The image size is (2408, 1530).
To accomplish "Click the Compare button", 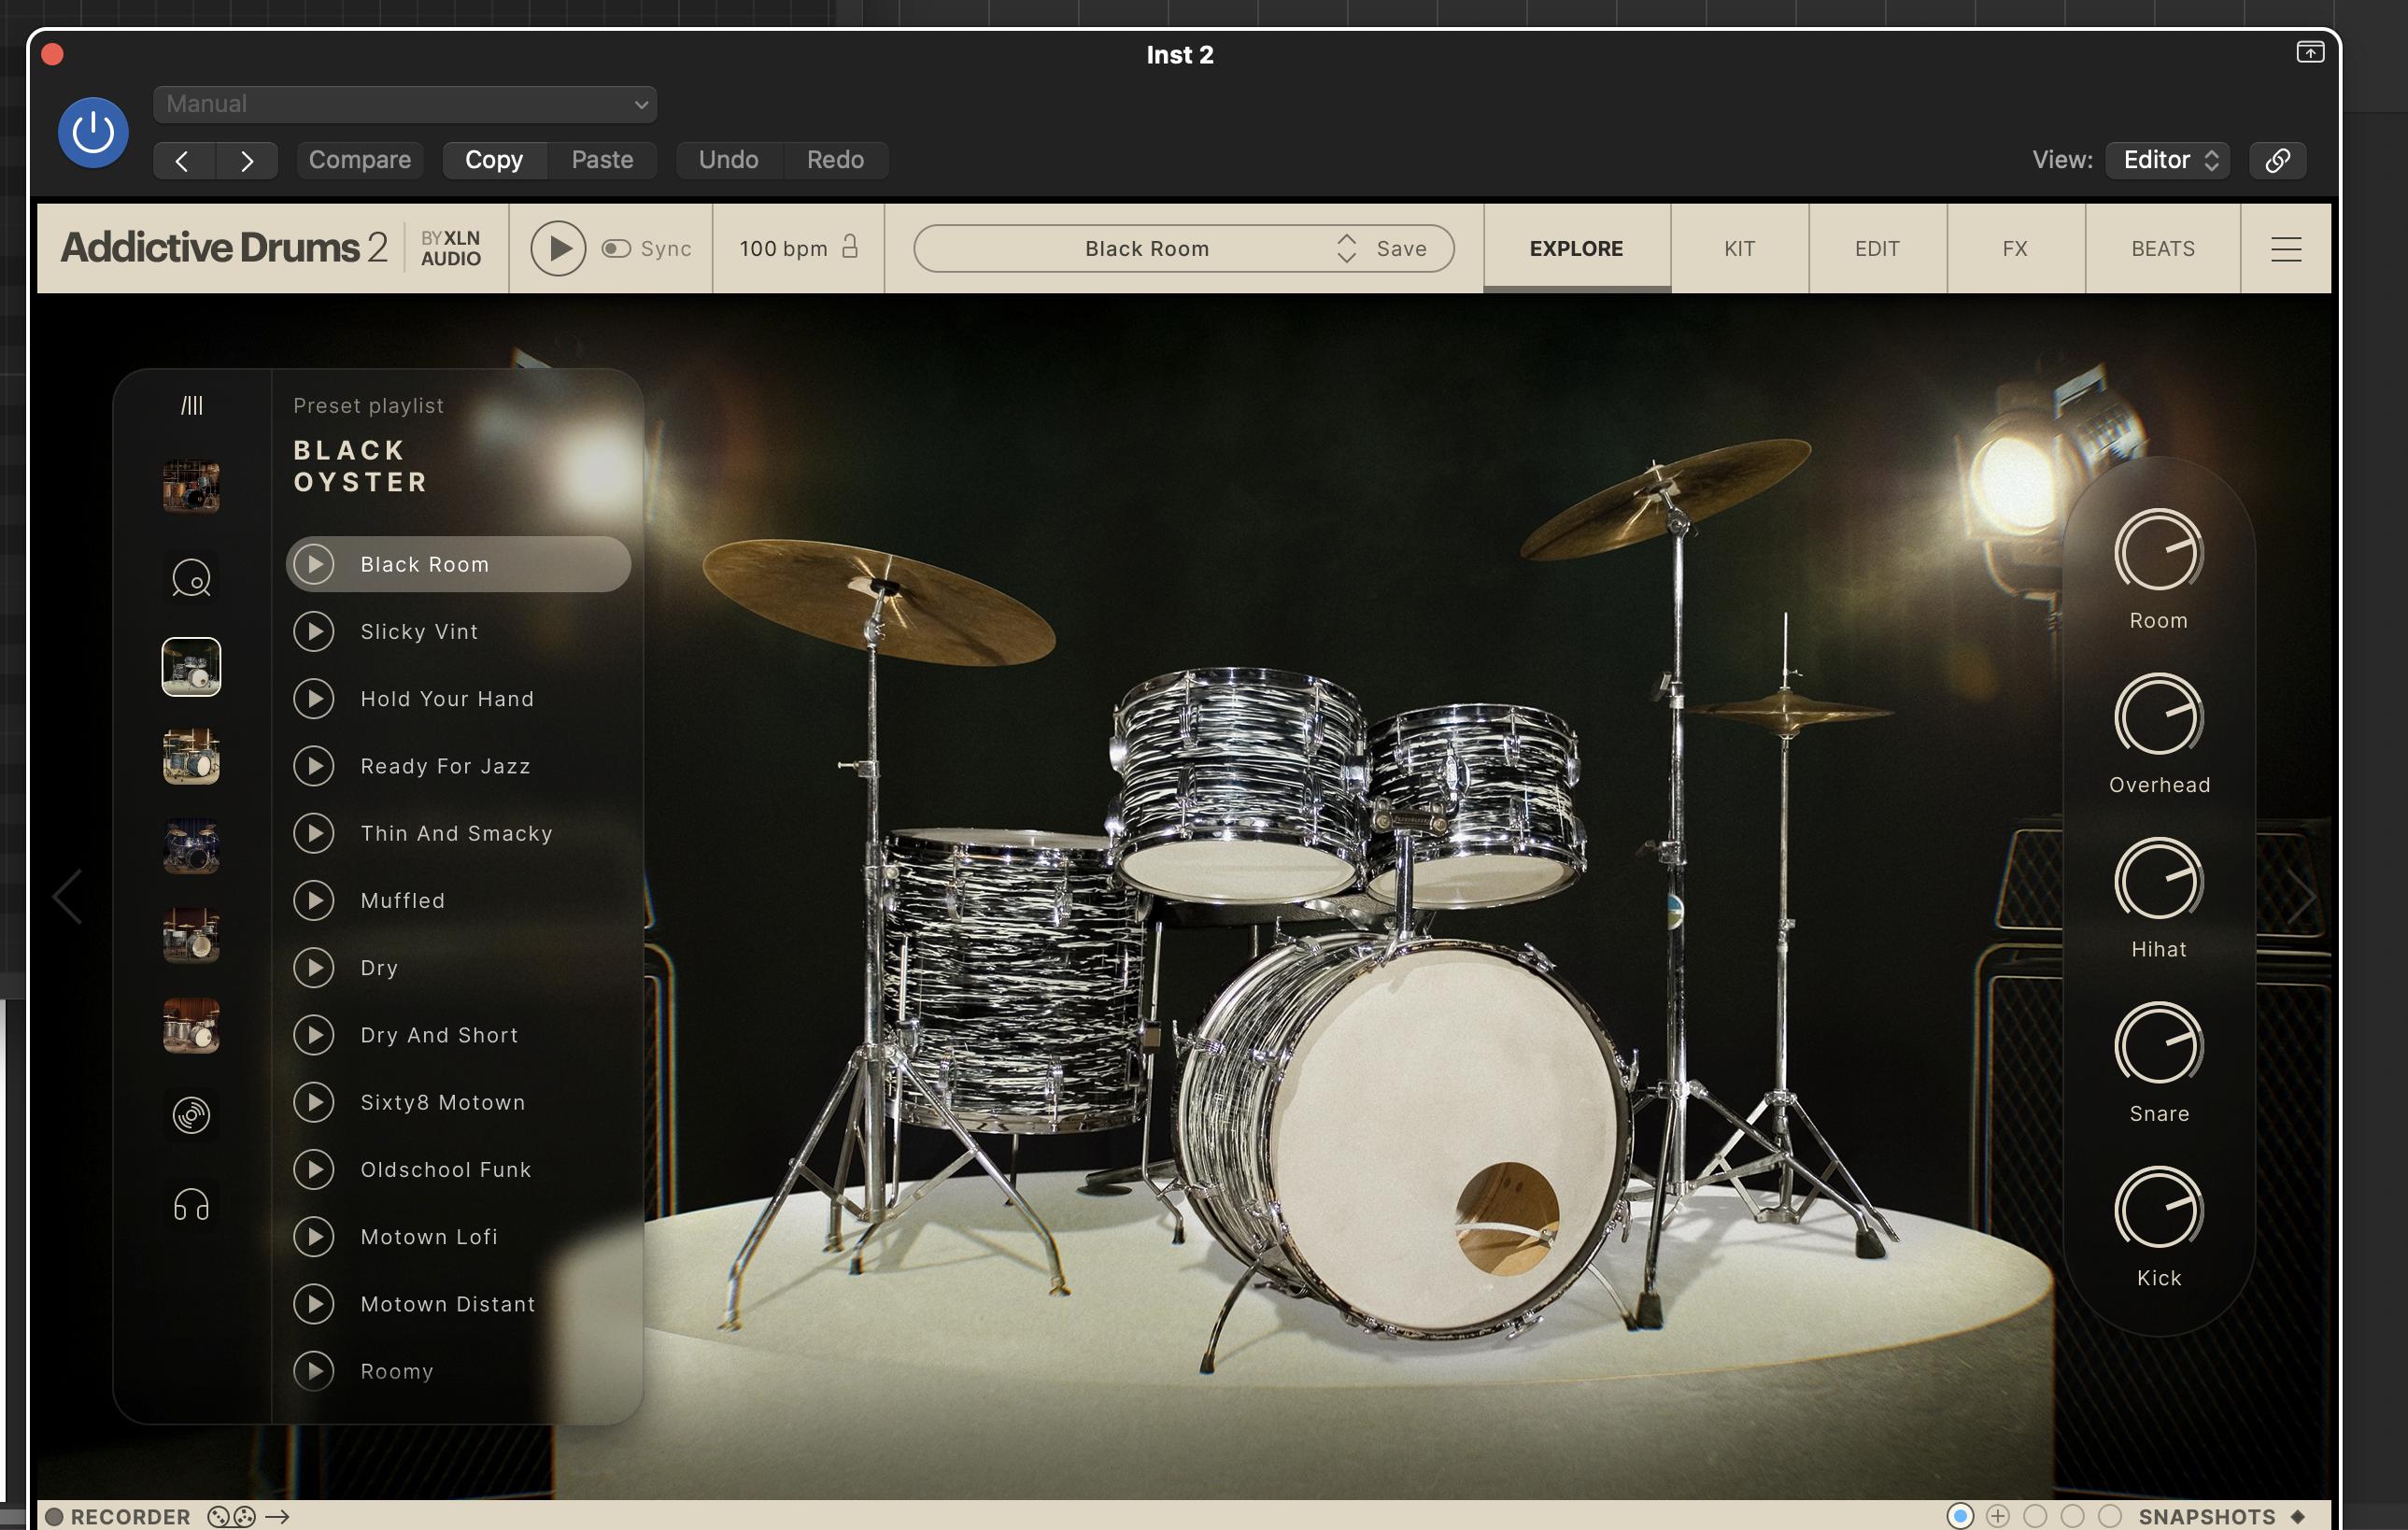I will tap(359, 159).
